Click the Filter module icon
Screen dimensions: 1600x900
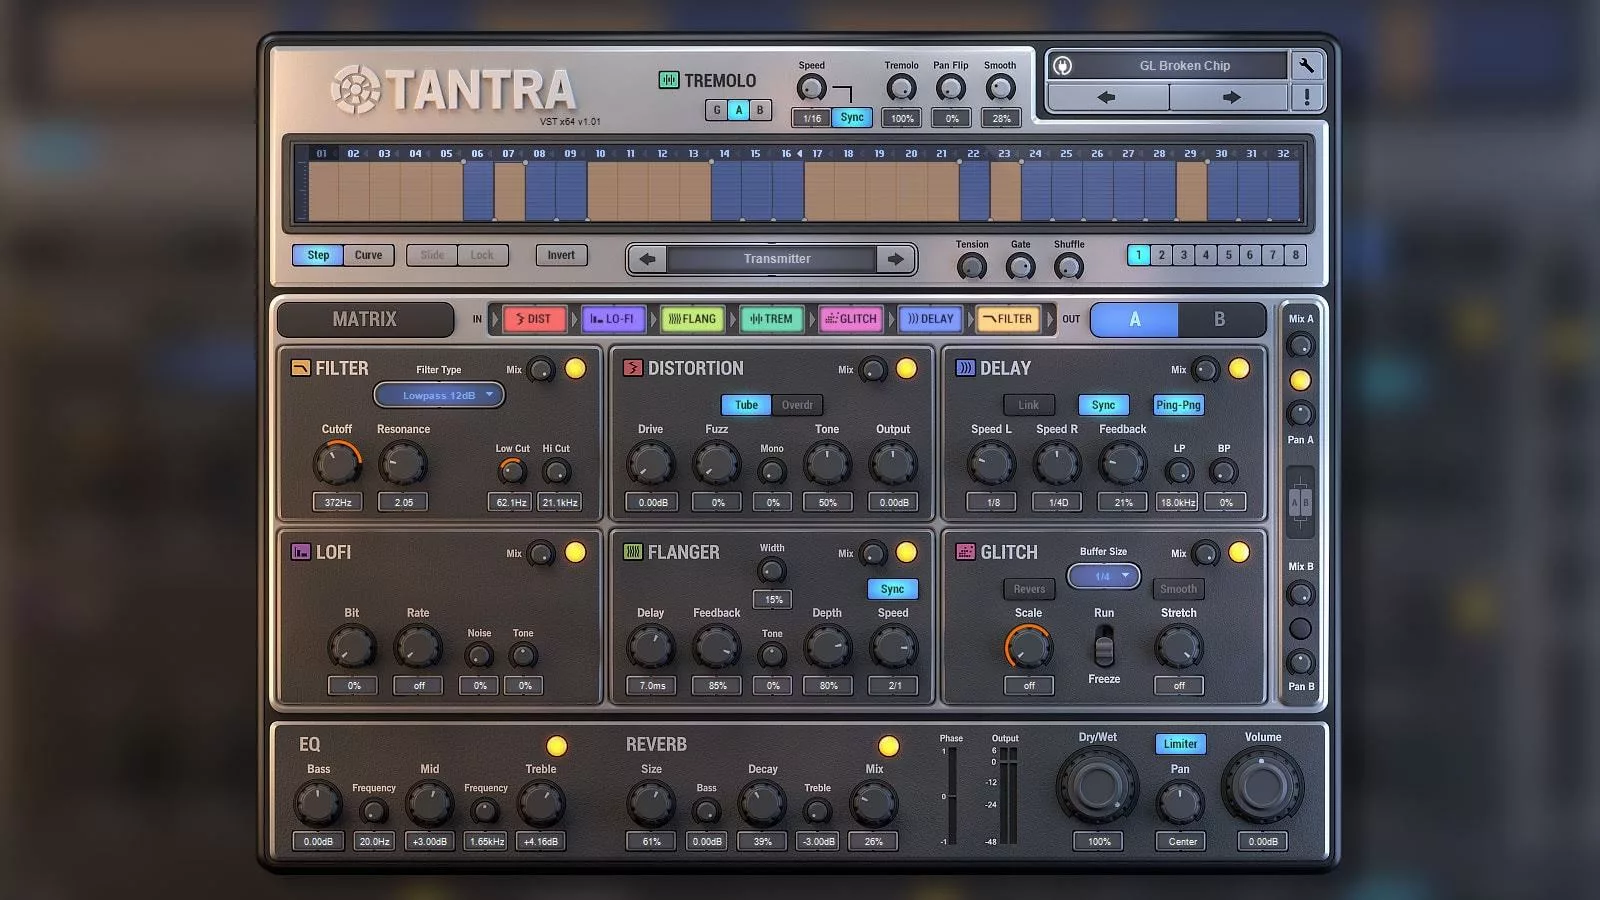tap(300, 368)
